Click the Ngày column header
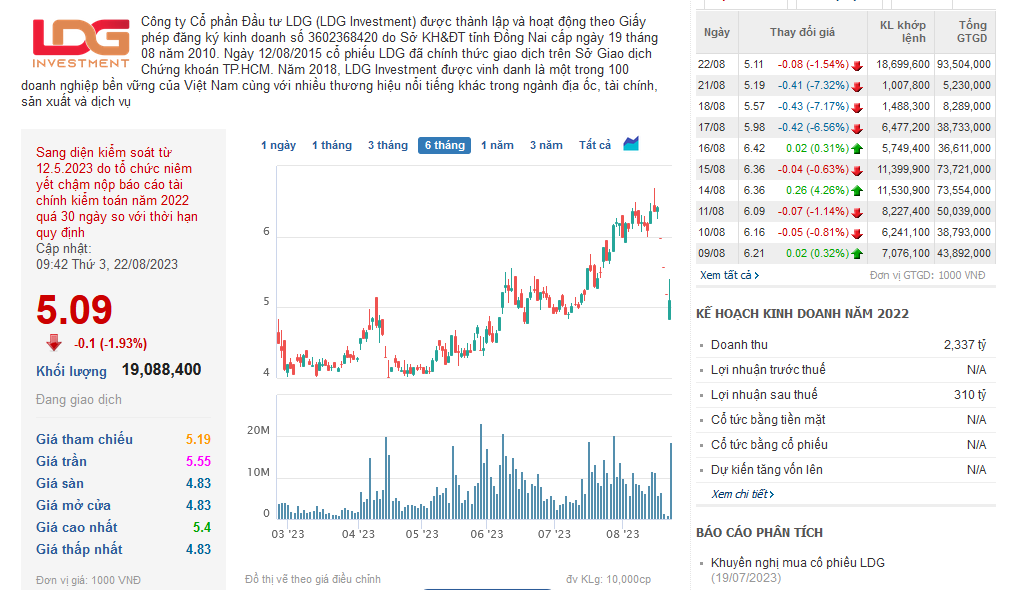 click(717, 32)
